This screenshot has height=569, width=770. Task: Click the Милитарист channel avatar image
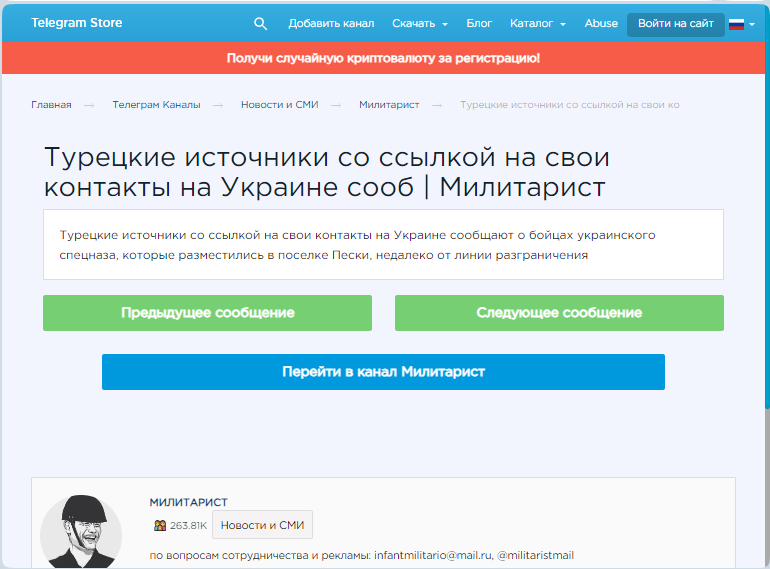pyautogui.click(x=81, y=532)
